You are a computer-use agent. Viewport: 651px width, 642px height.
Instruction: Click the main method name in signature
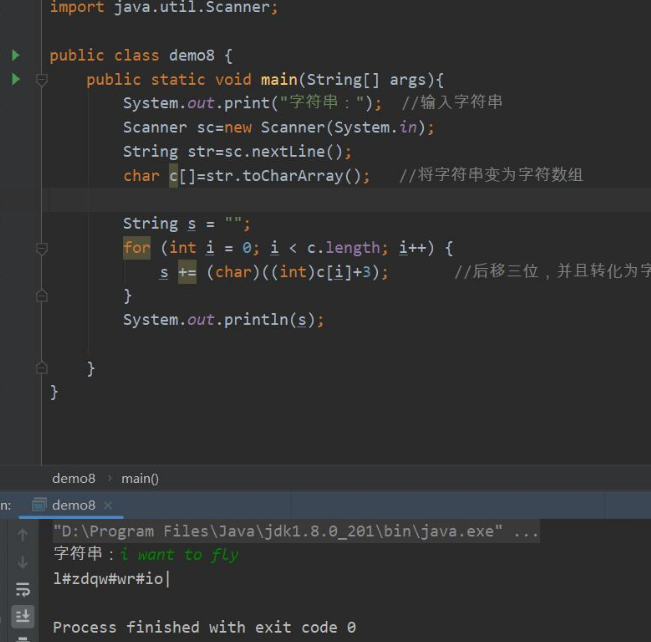[x=279, y=79]
